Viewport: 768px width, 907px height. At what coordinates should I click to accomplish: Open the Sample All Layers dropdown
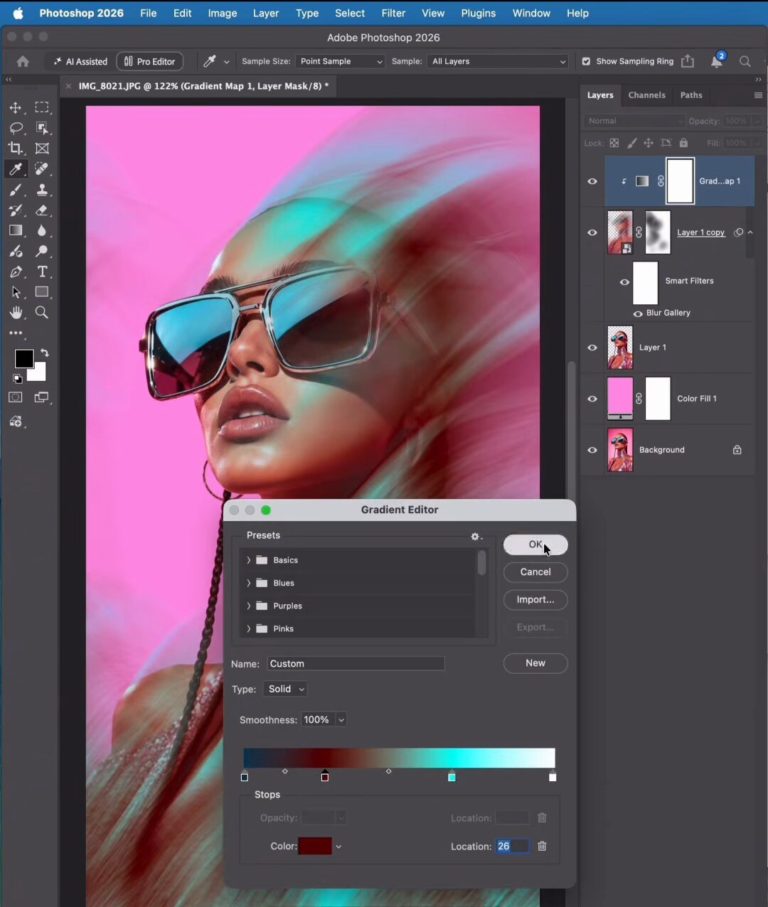click(x=497, y=61)
